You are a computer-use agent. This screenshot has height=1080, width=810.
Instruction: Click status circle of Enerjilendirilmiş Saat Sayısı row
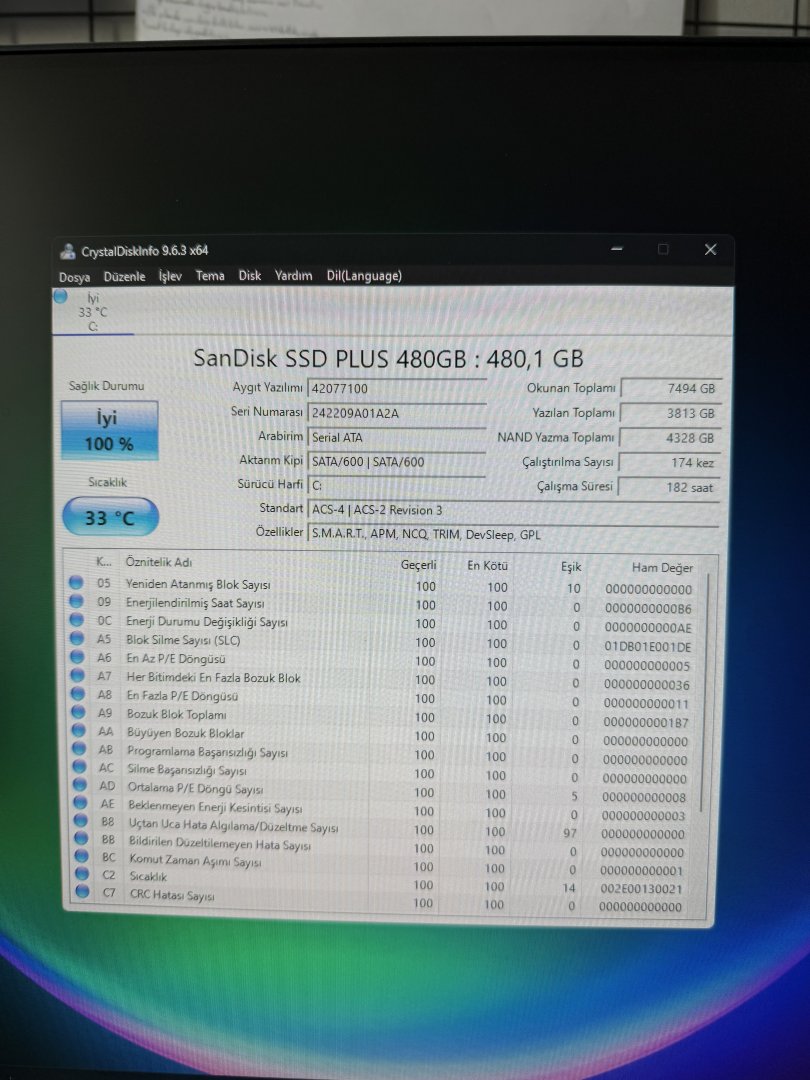click(x=76, y=601)
